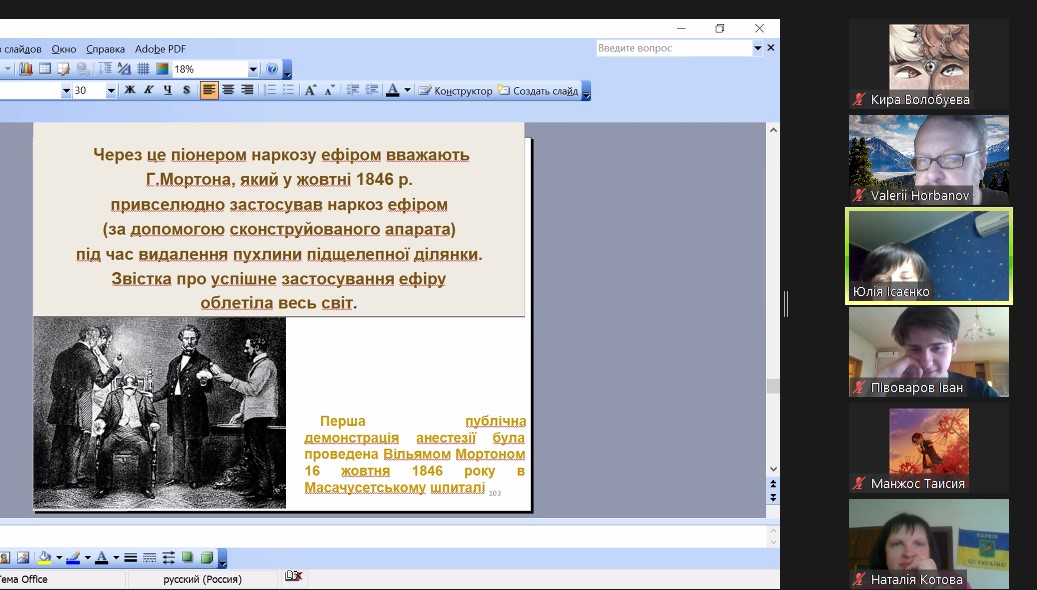Apply line color in drawing toolbar

(x=73, y=558)
